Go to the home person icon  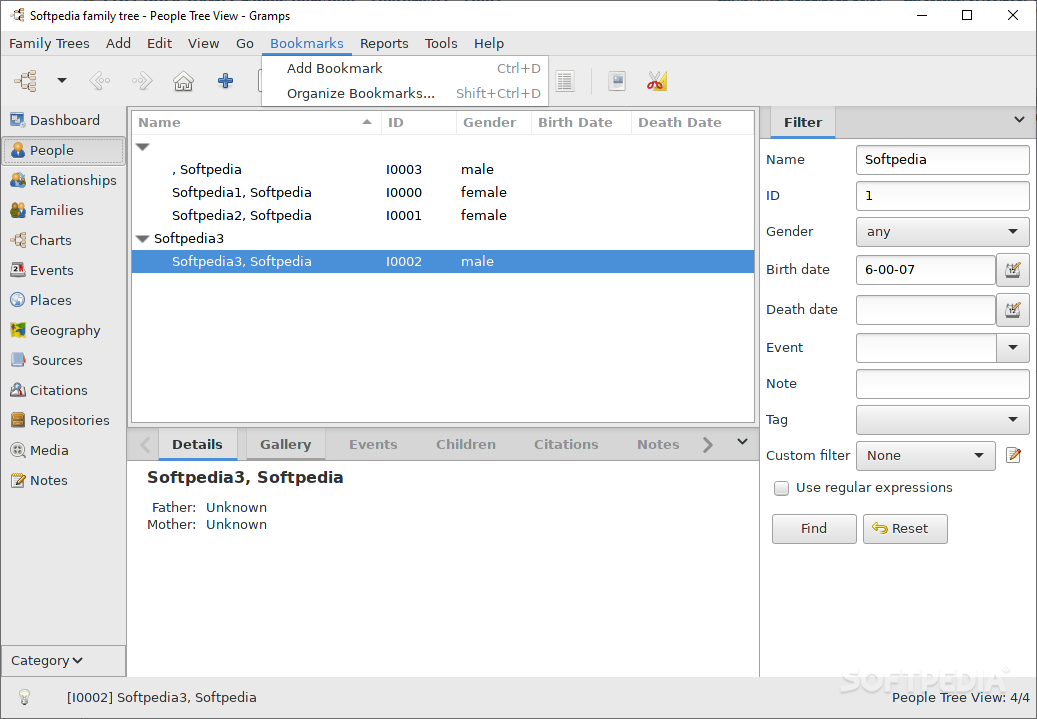point(183,81)
